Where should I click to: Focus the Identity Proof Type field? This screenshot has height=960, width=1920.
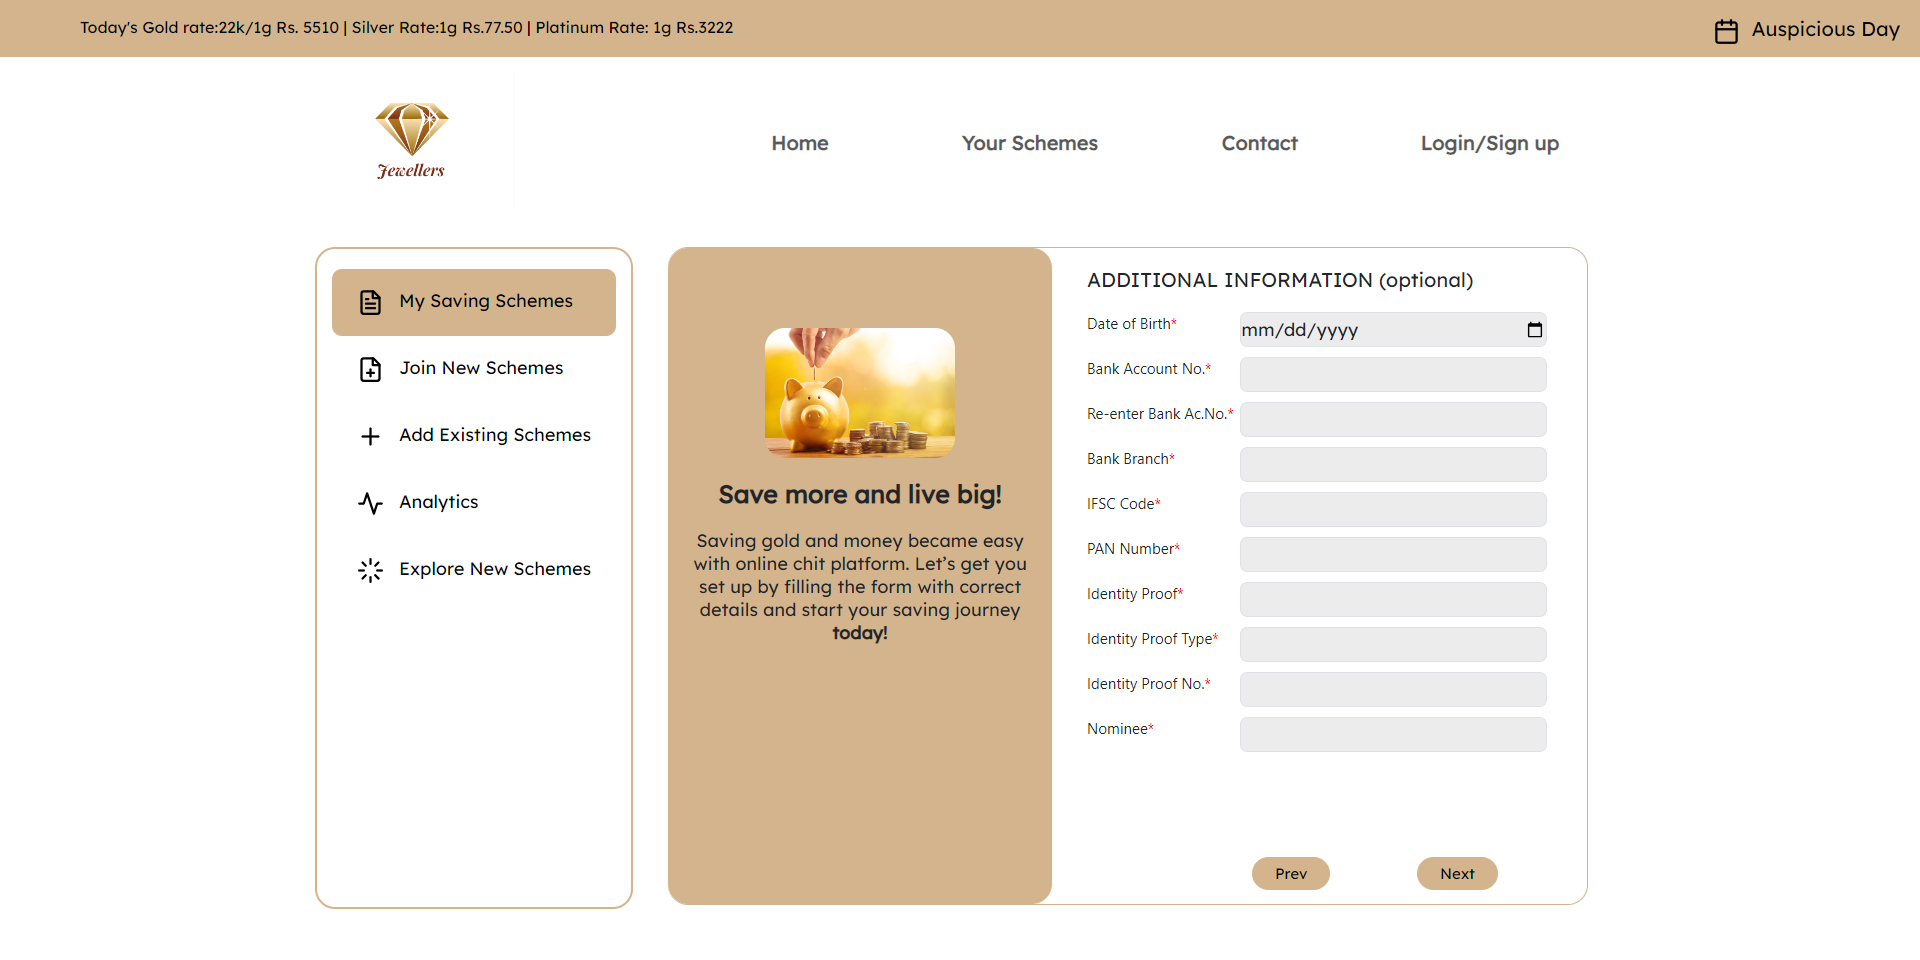click(x=1393, y=645)
